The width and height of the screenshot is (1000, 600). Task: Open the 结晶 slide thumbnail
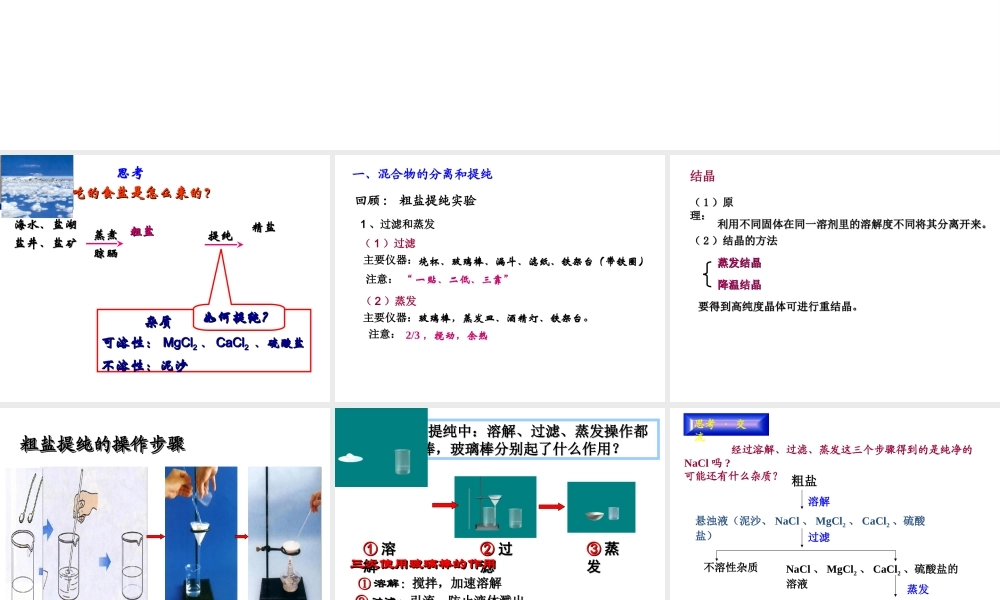(x=835, y=278)
